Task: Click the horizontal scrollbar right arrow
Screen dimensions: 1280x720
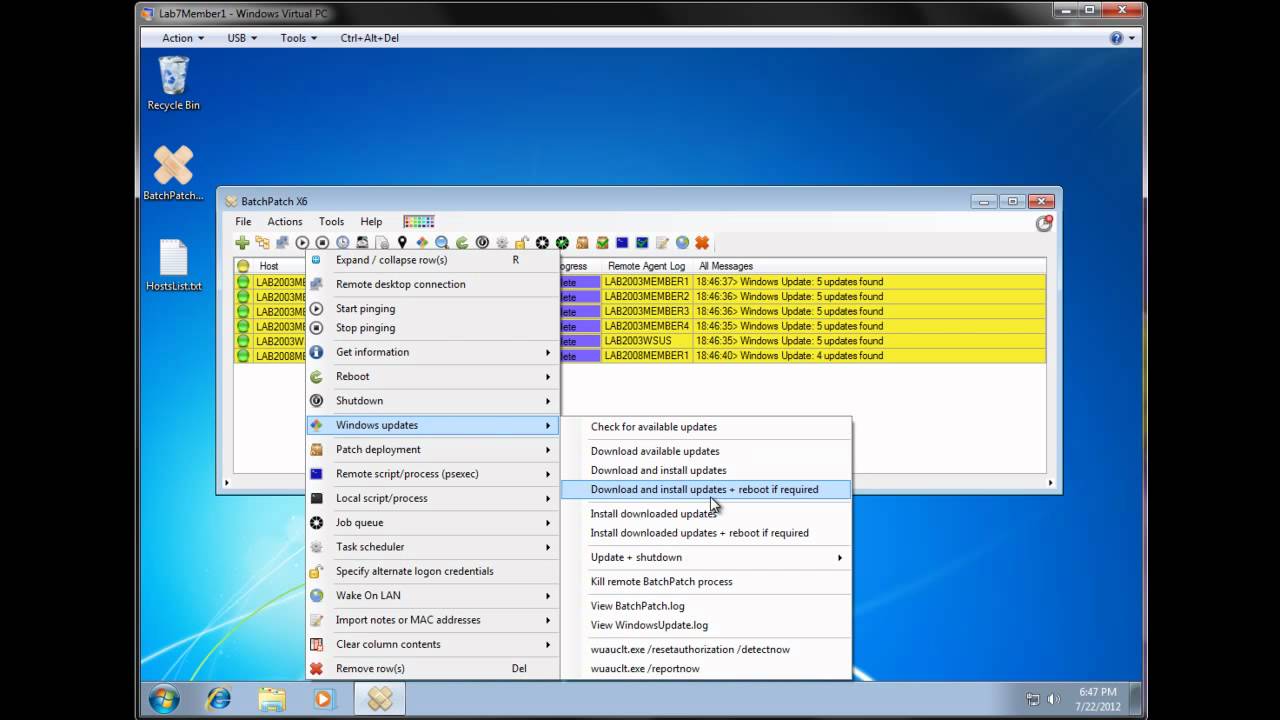Action: pyautogui.click(x=1050, y=483)
